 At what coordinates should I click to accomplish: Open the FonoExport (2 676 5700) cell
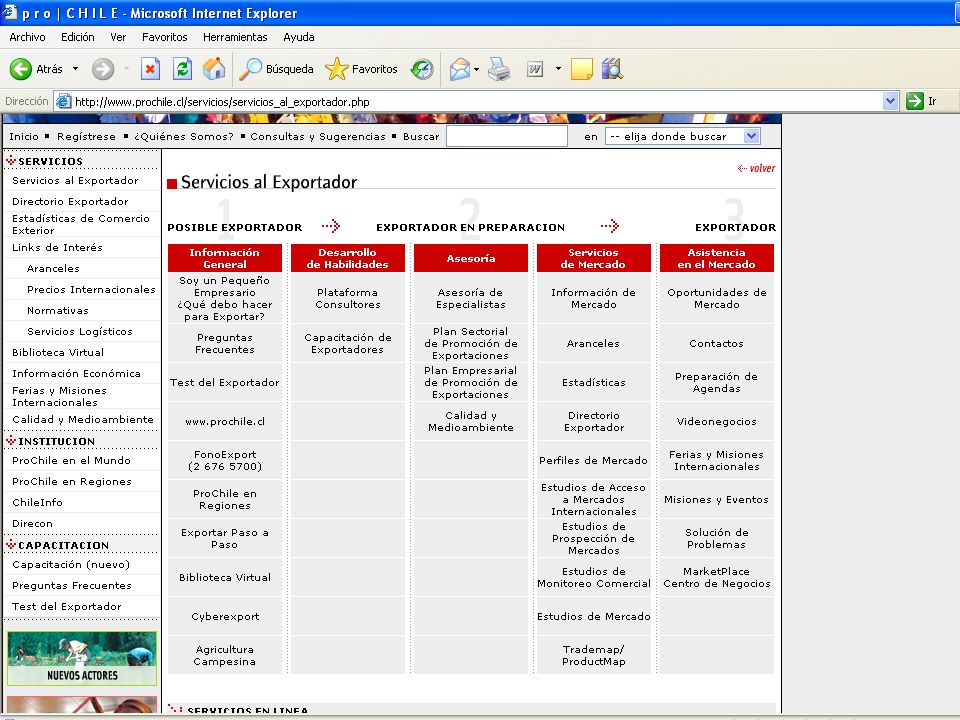225,460
